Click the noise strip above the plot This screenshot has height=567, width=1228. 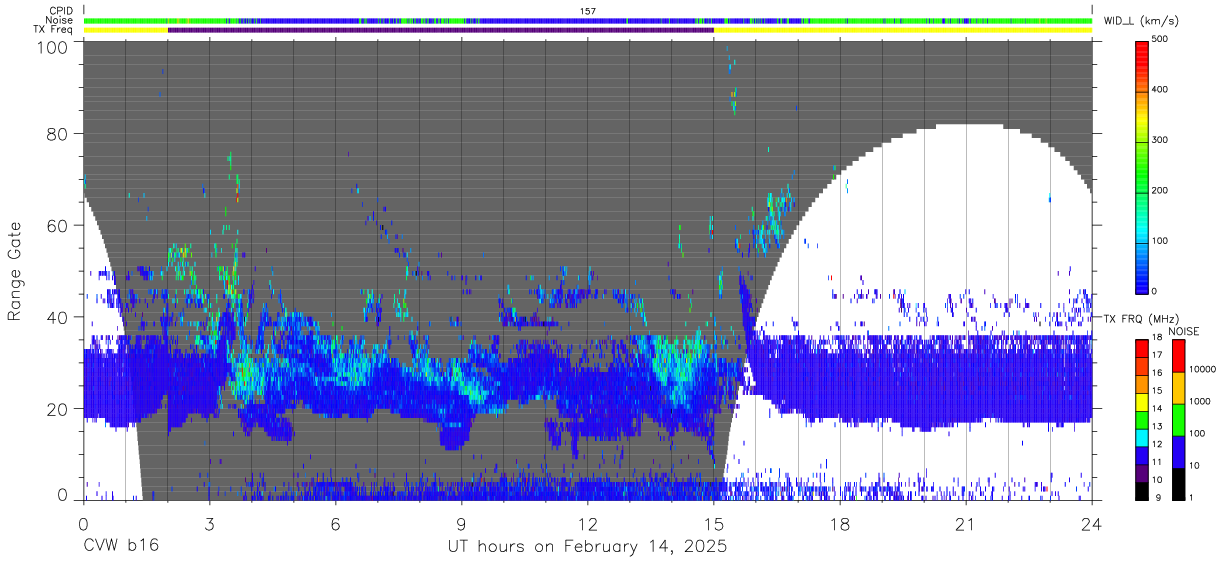588,20
